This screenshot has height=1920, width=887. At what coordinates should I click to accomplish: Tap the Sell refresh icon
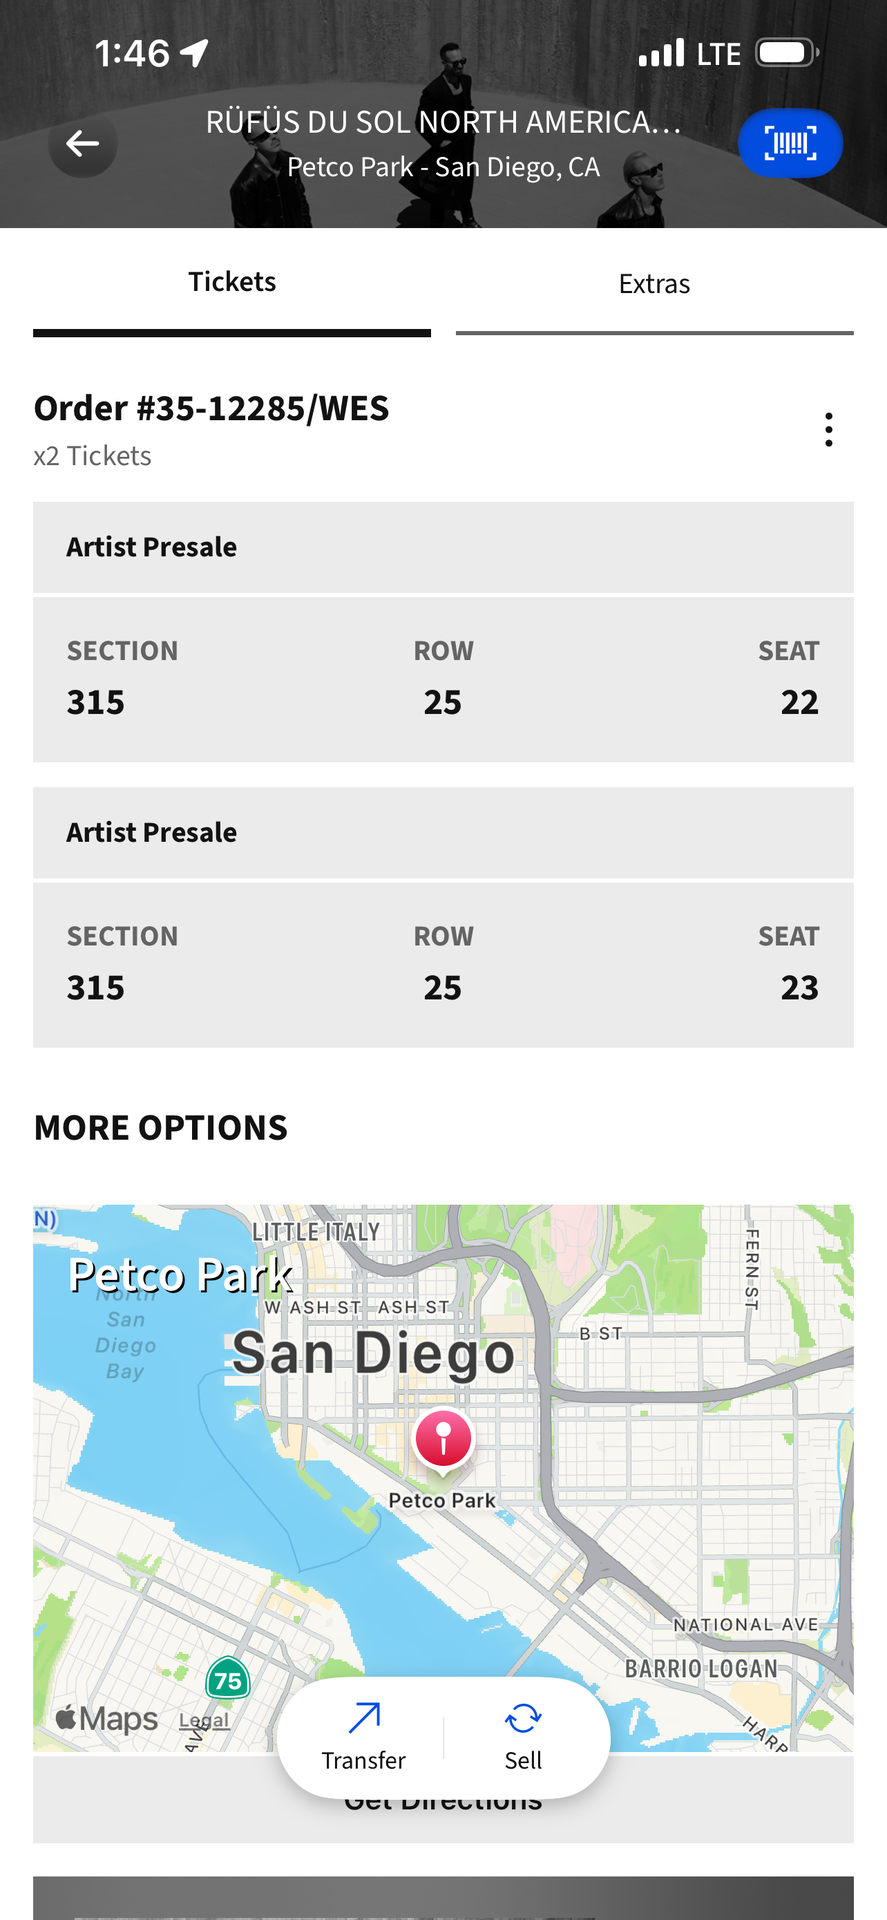click(x=523, y=1718)
